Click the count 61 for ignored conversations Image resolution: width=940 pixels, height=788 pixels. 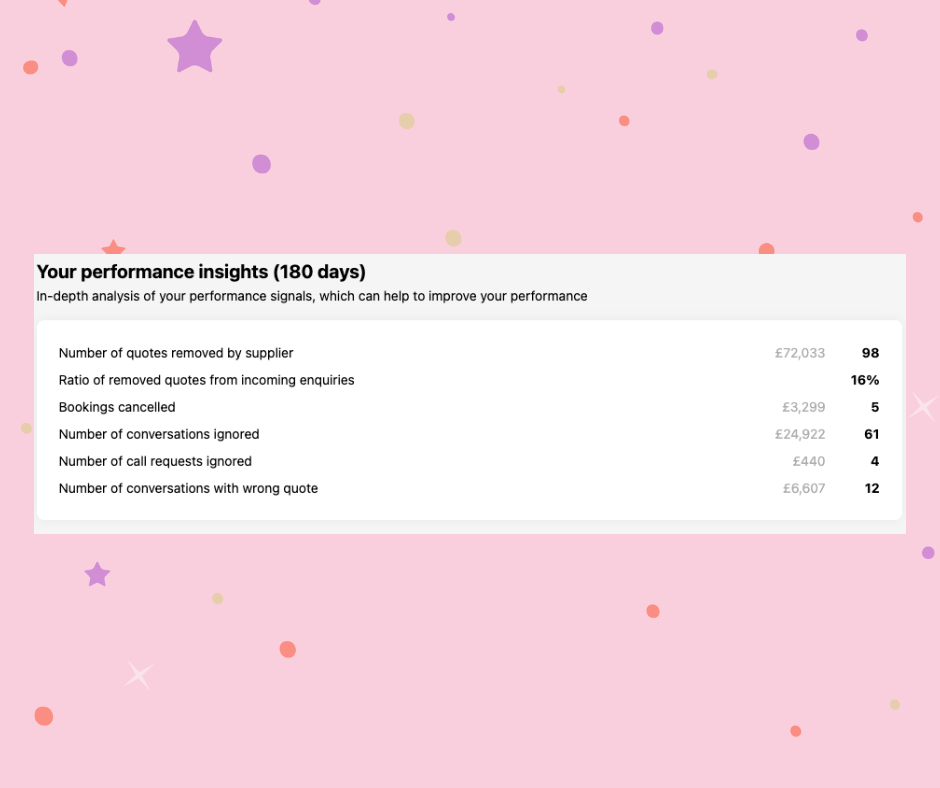click(x=871, y=434)
